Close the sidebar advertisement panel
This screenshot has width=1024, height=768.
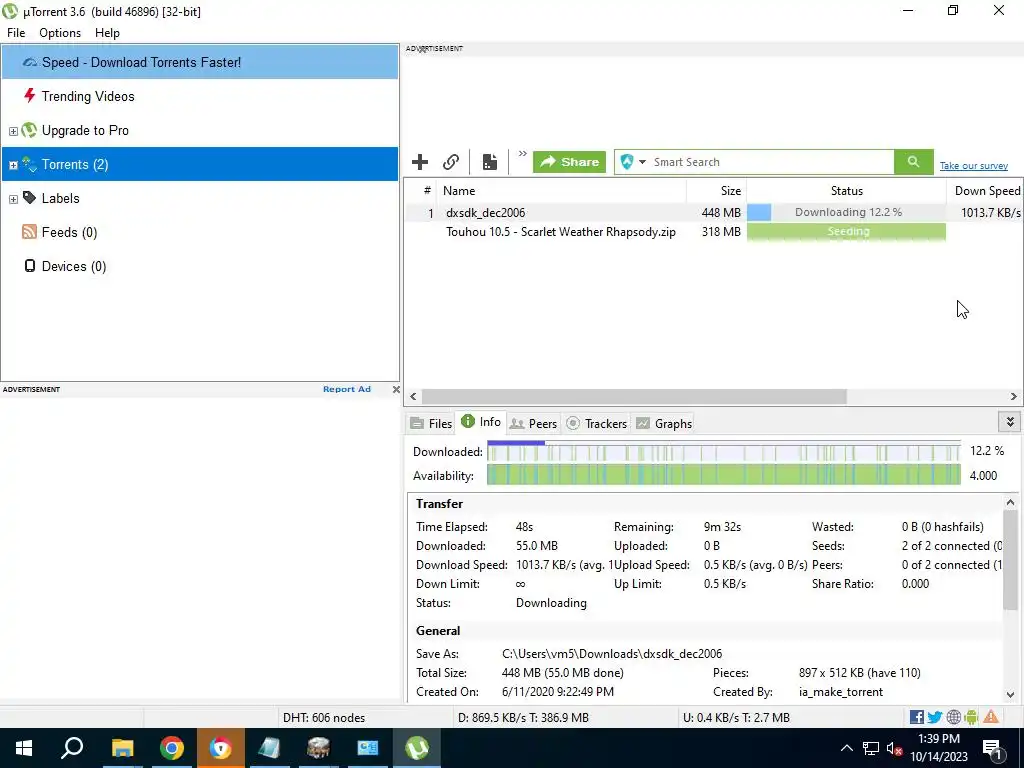396,389
